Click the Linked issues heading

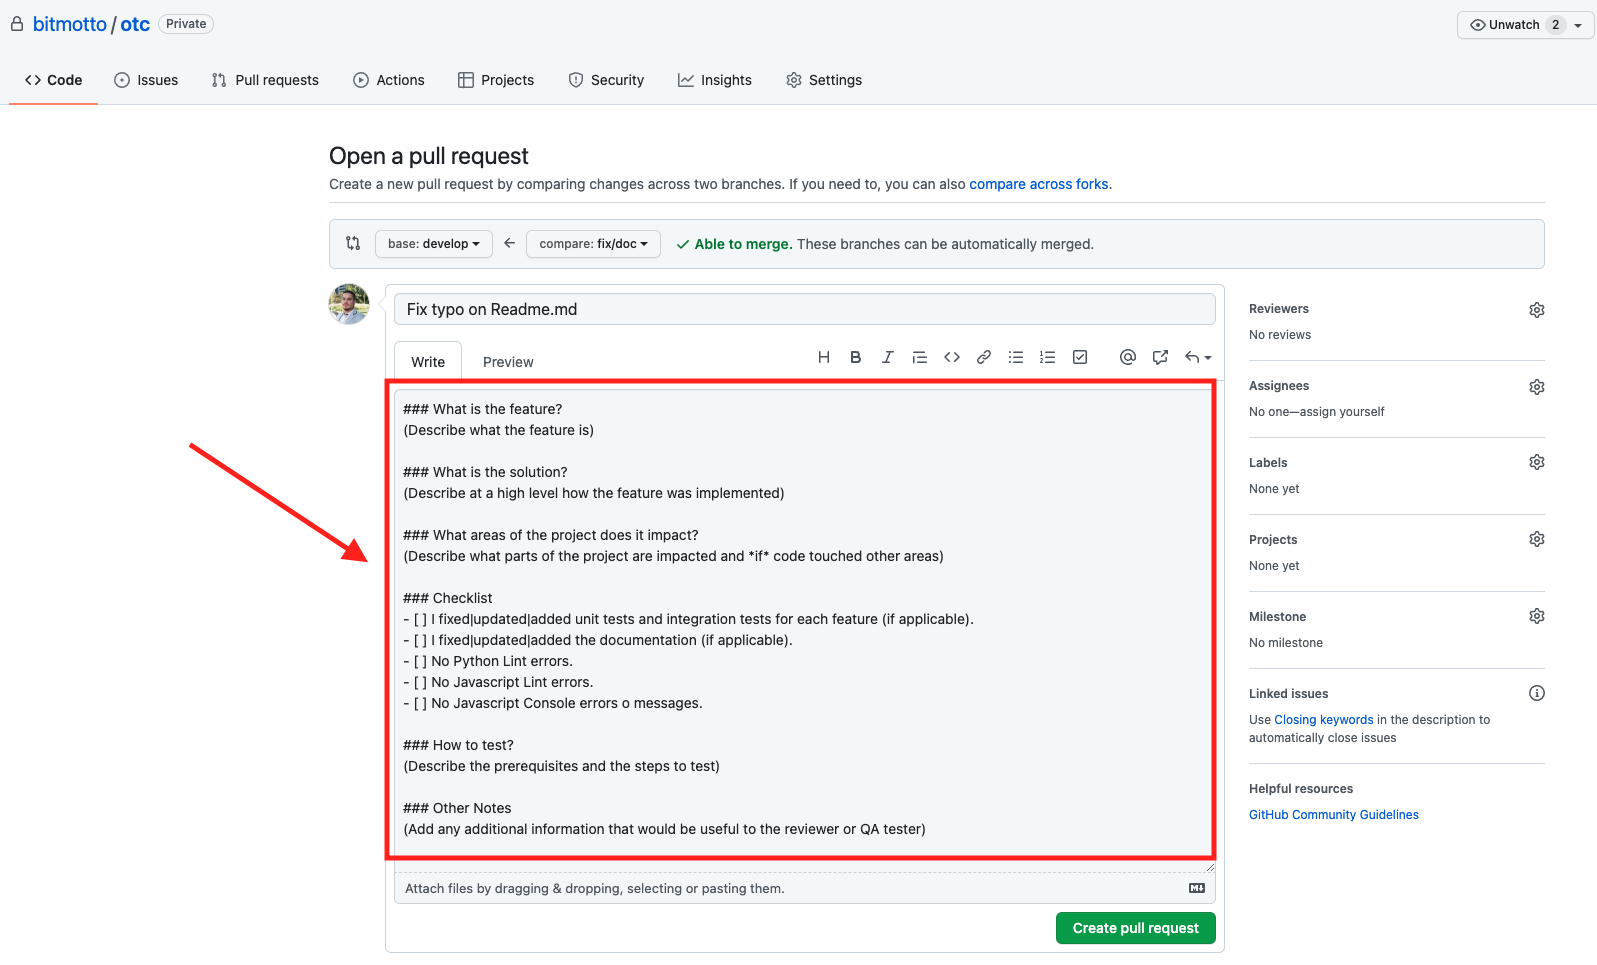click(1289, 694)
